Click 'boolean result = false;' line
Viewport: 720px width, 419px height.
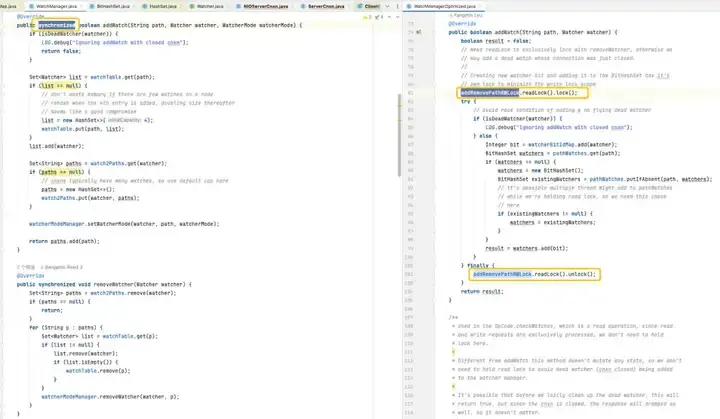[x=496, y=41]
